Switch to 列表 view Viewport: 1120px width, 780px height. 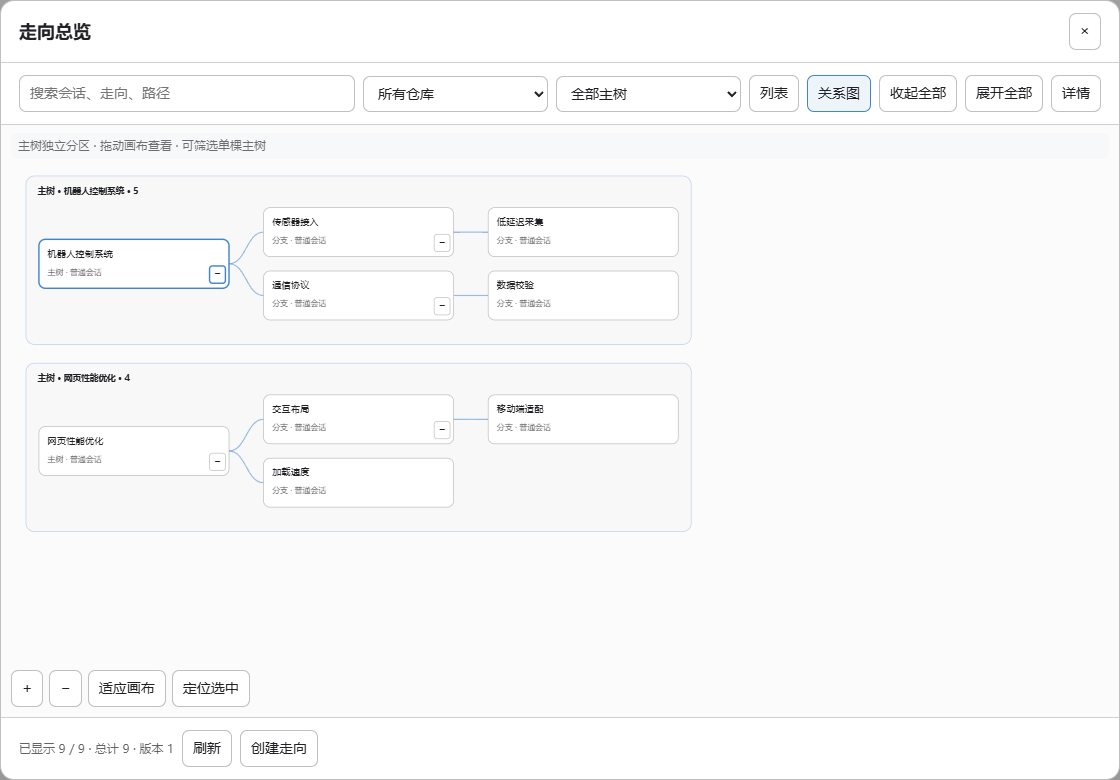tap(774, 94)
